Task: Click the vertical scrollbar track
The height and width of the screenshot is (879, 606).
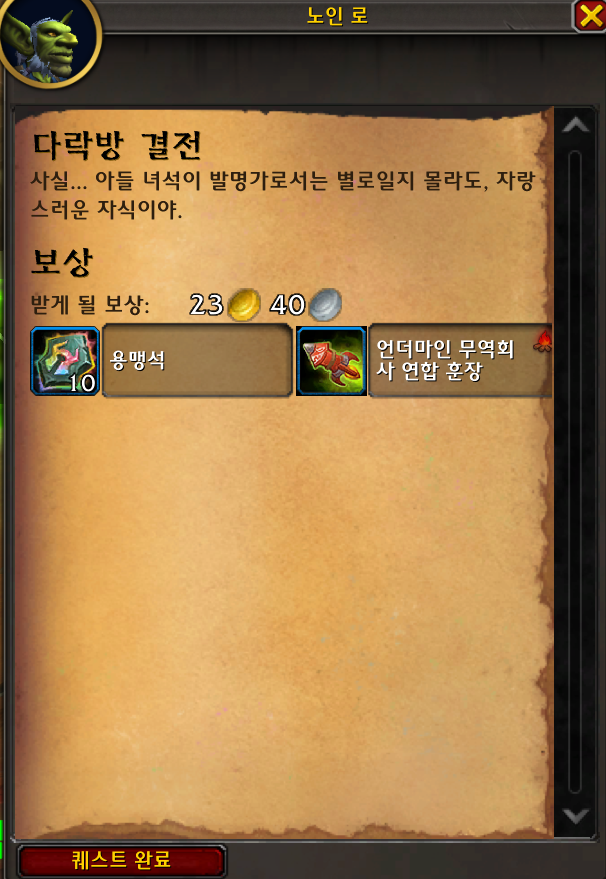Action: 575,471
